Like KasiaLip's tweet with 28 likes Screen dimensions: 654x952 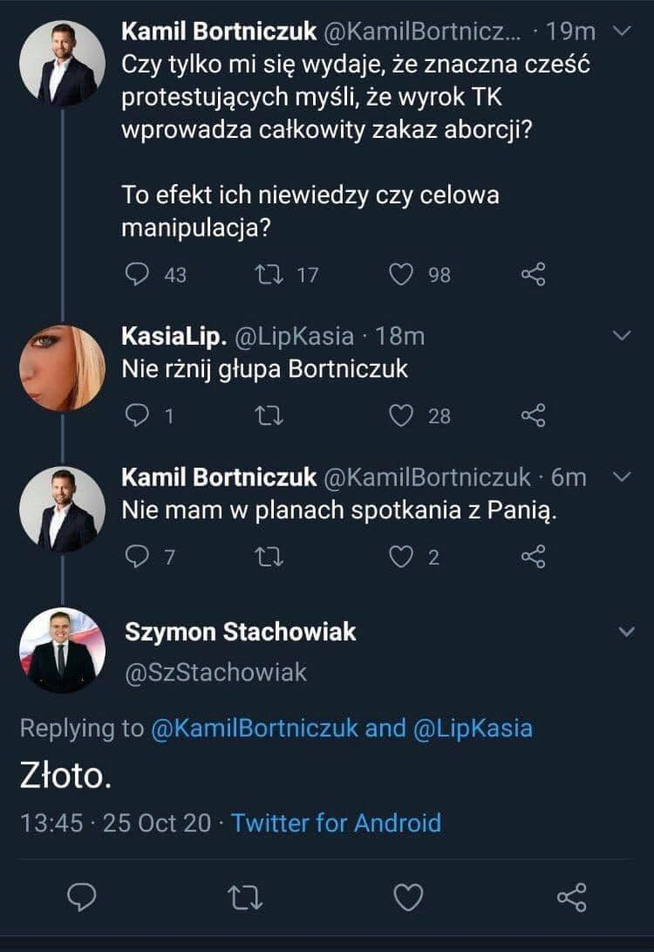[401, 415]
